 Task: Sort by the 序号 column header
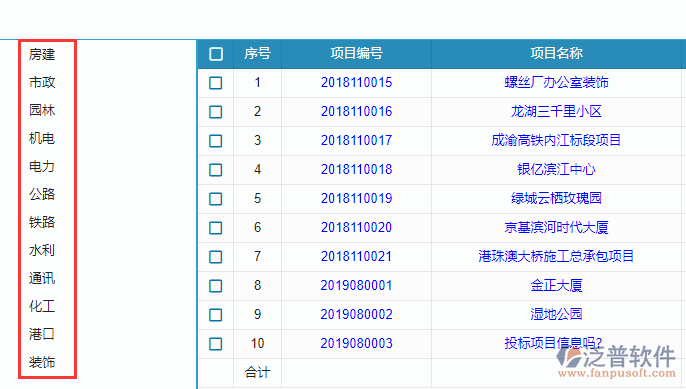(x=257, y=53)
